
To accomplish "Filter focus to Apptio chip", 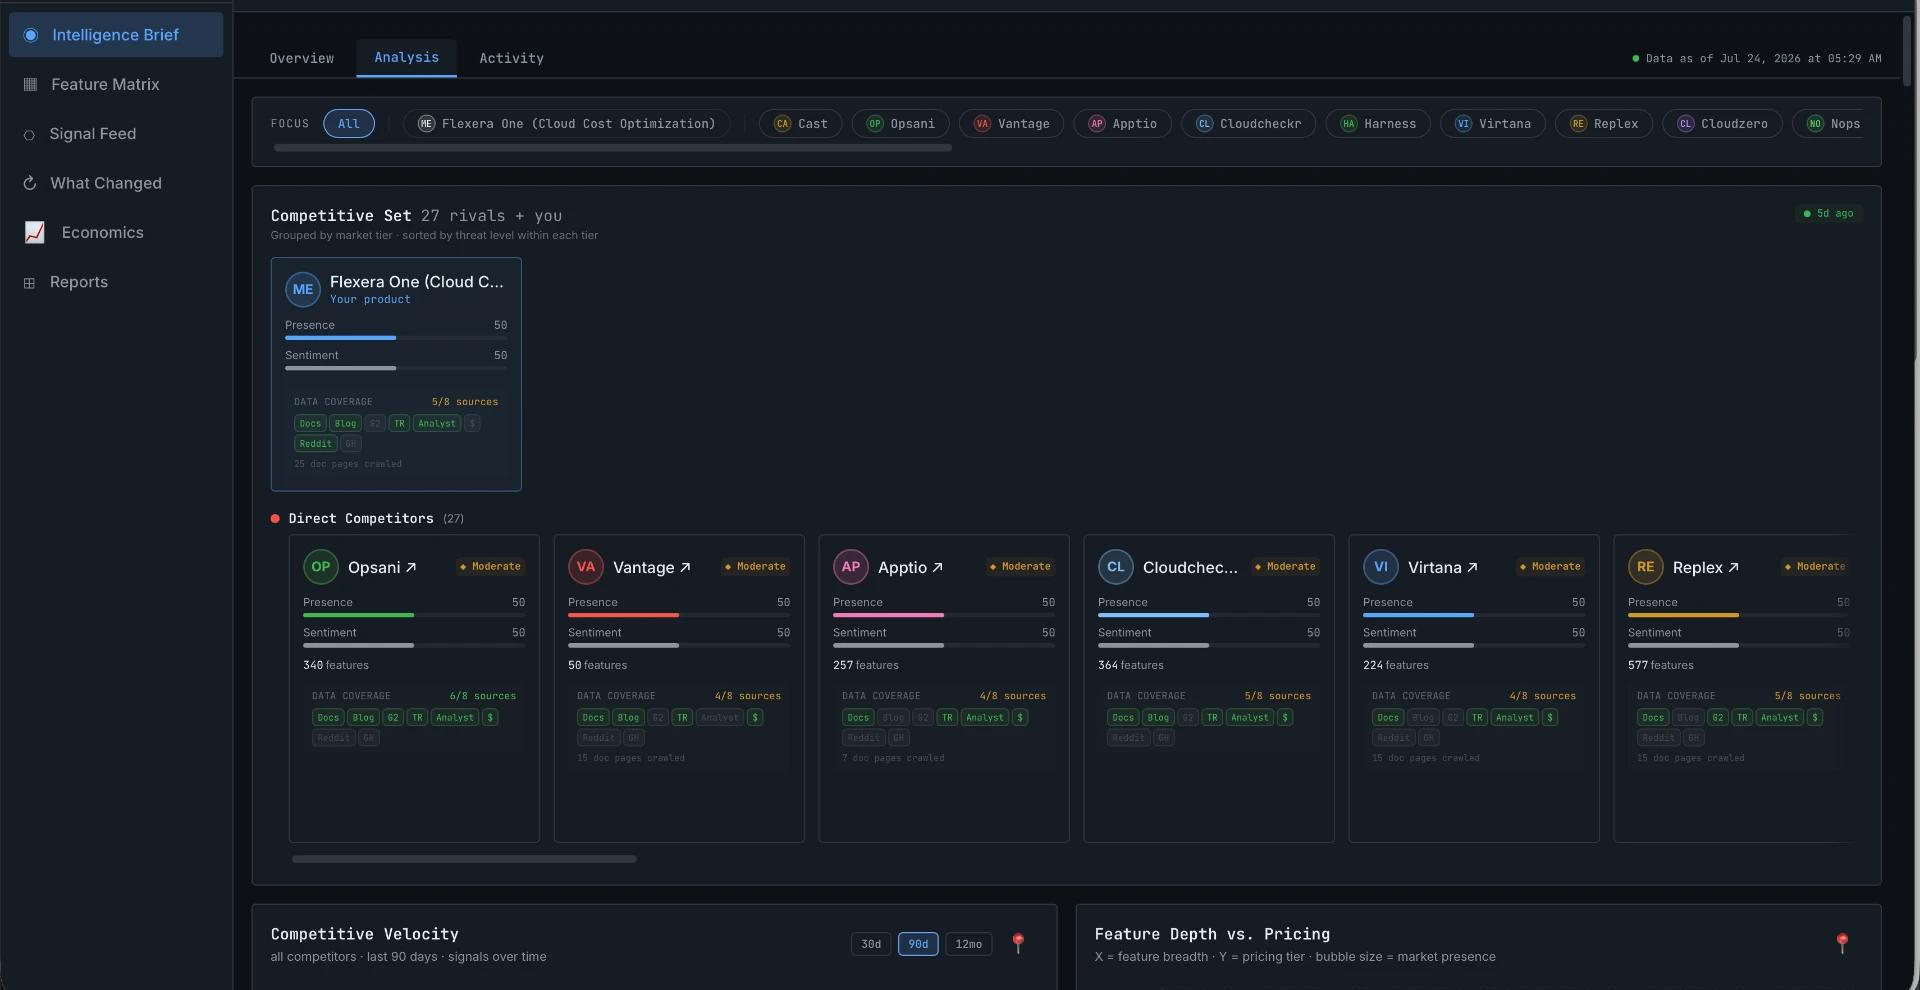I will click(1122, 124).
